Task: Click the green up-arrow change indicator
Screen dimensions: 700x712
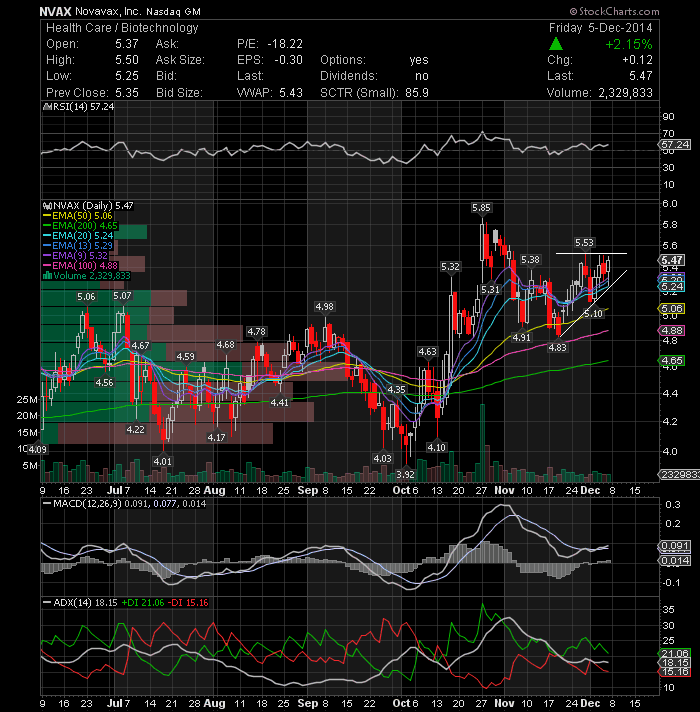Action: tap(556, 44)
